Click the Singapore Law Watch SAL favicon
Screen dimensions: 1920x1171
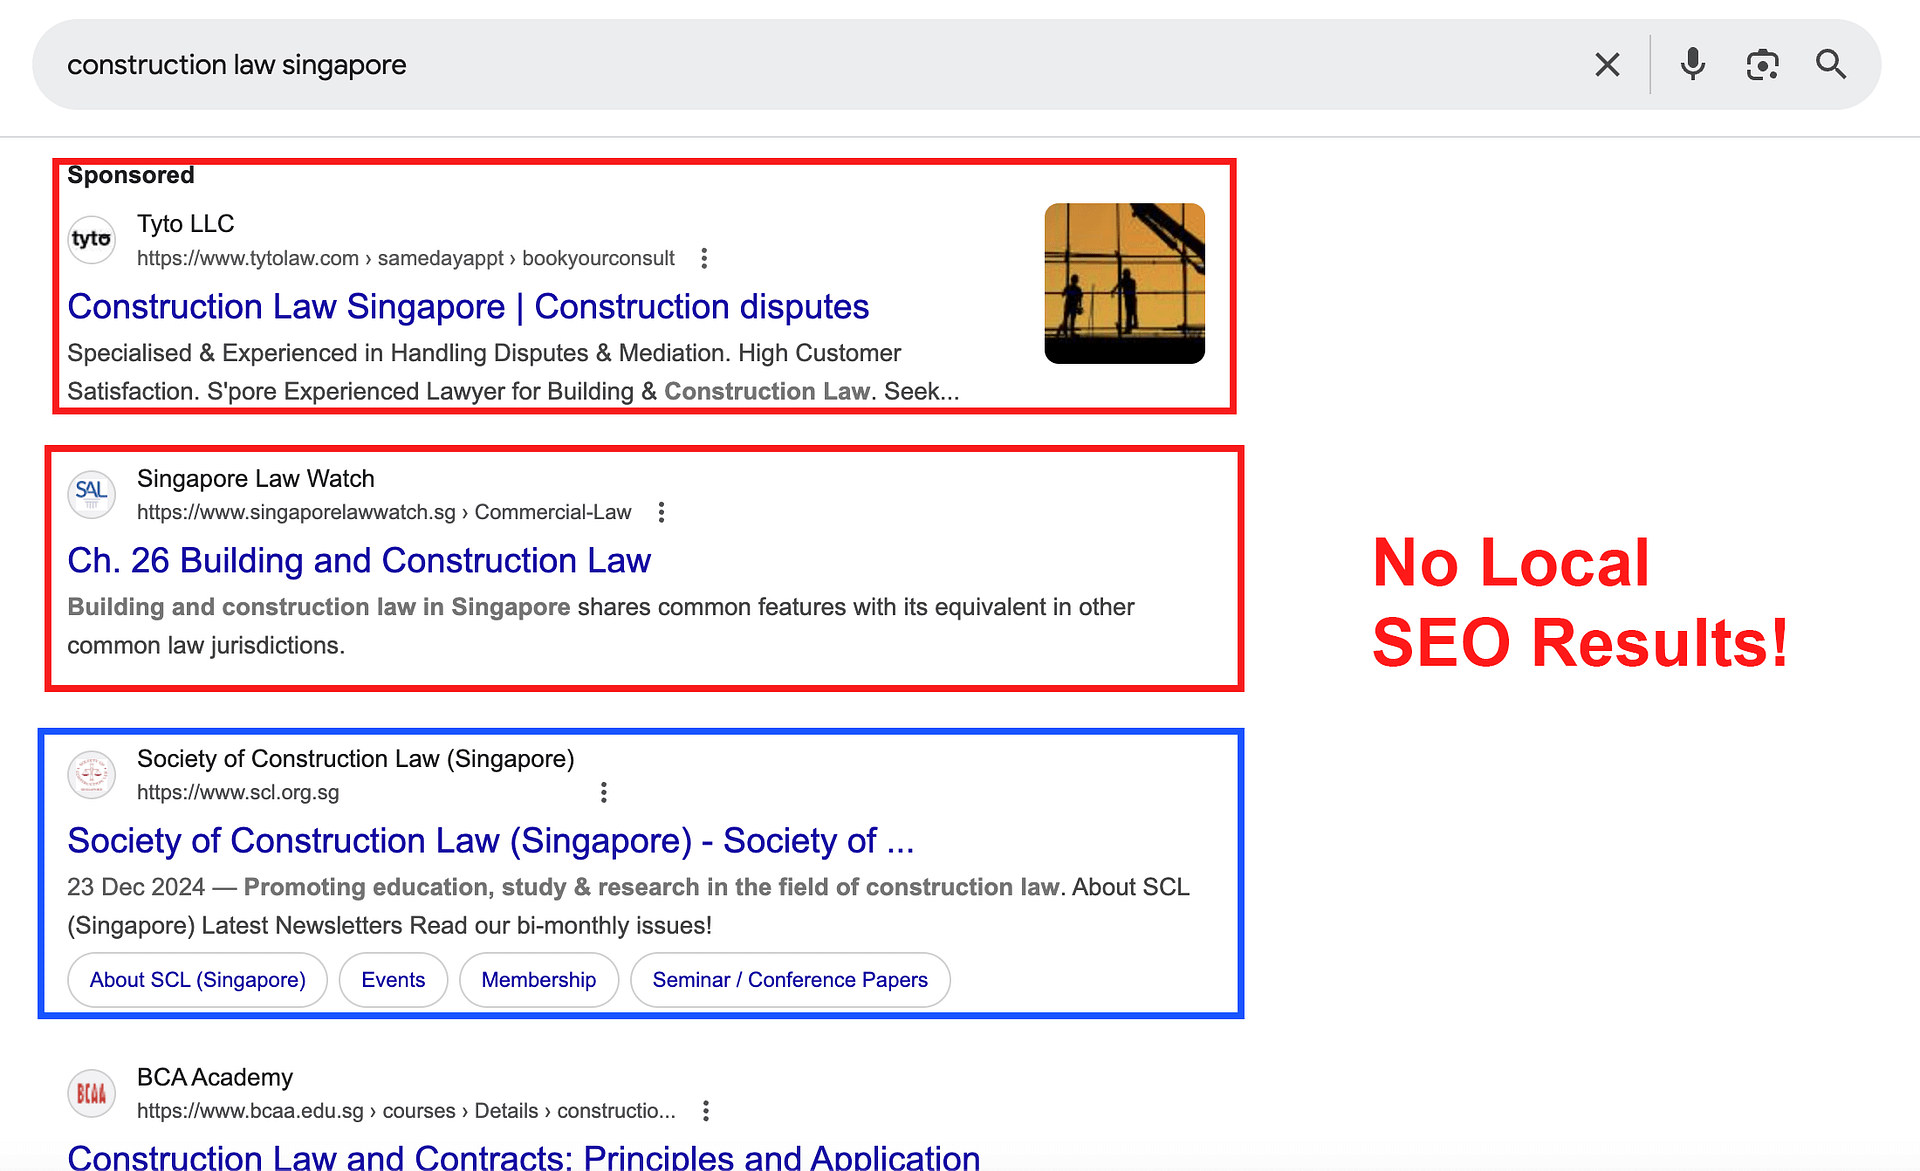tap(92, 494)
